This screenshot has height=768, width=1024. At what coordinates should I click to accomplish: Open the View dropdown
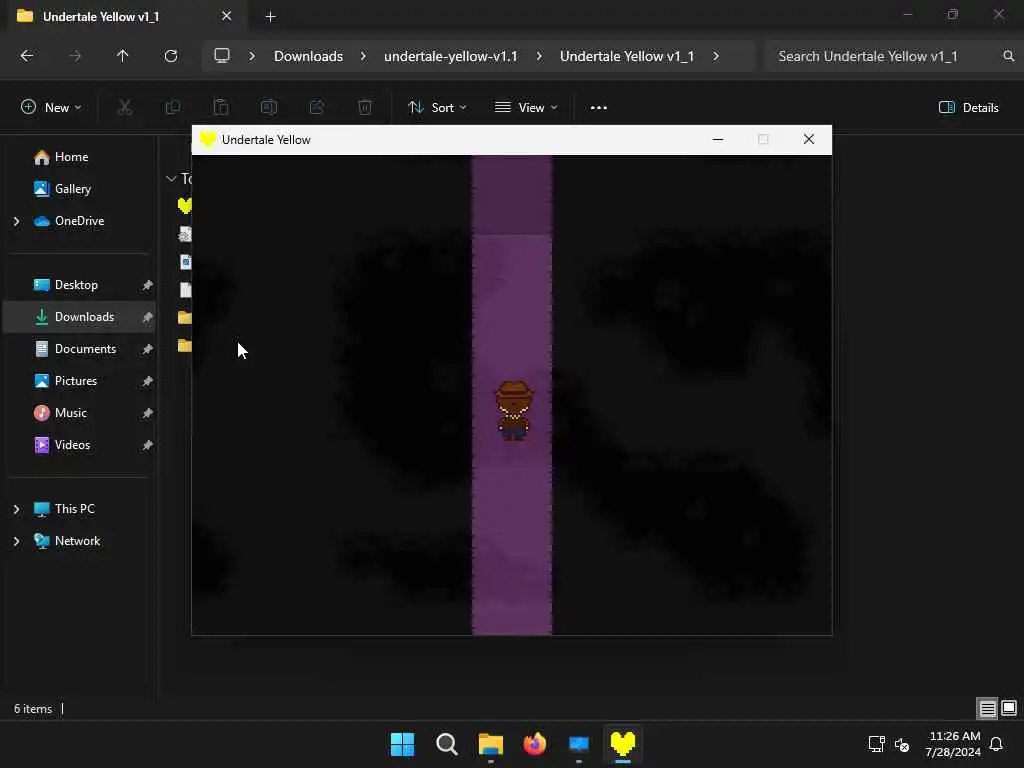(x=526, y=108)
